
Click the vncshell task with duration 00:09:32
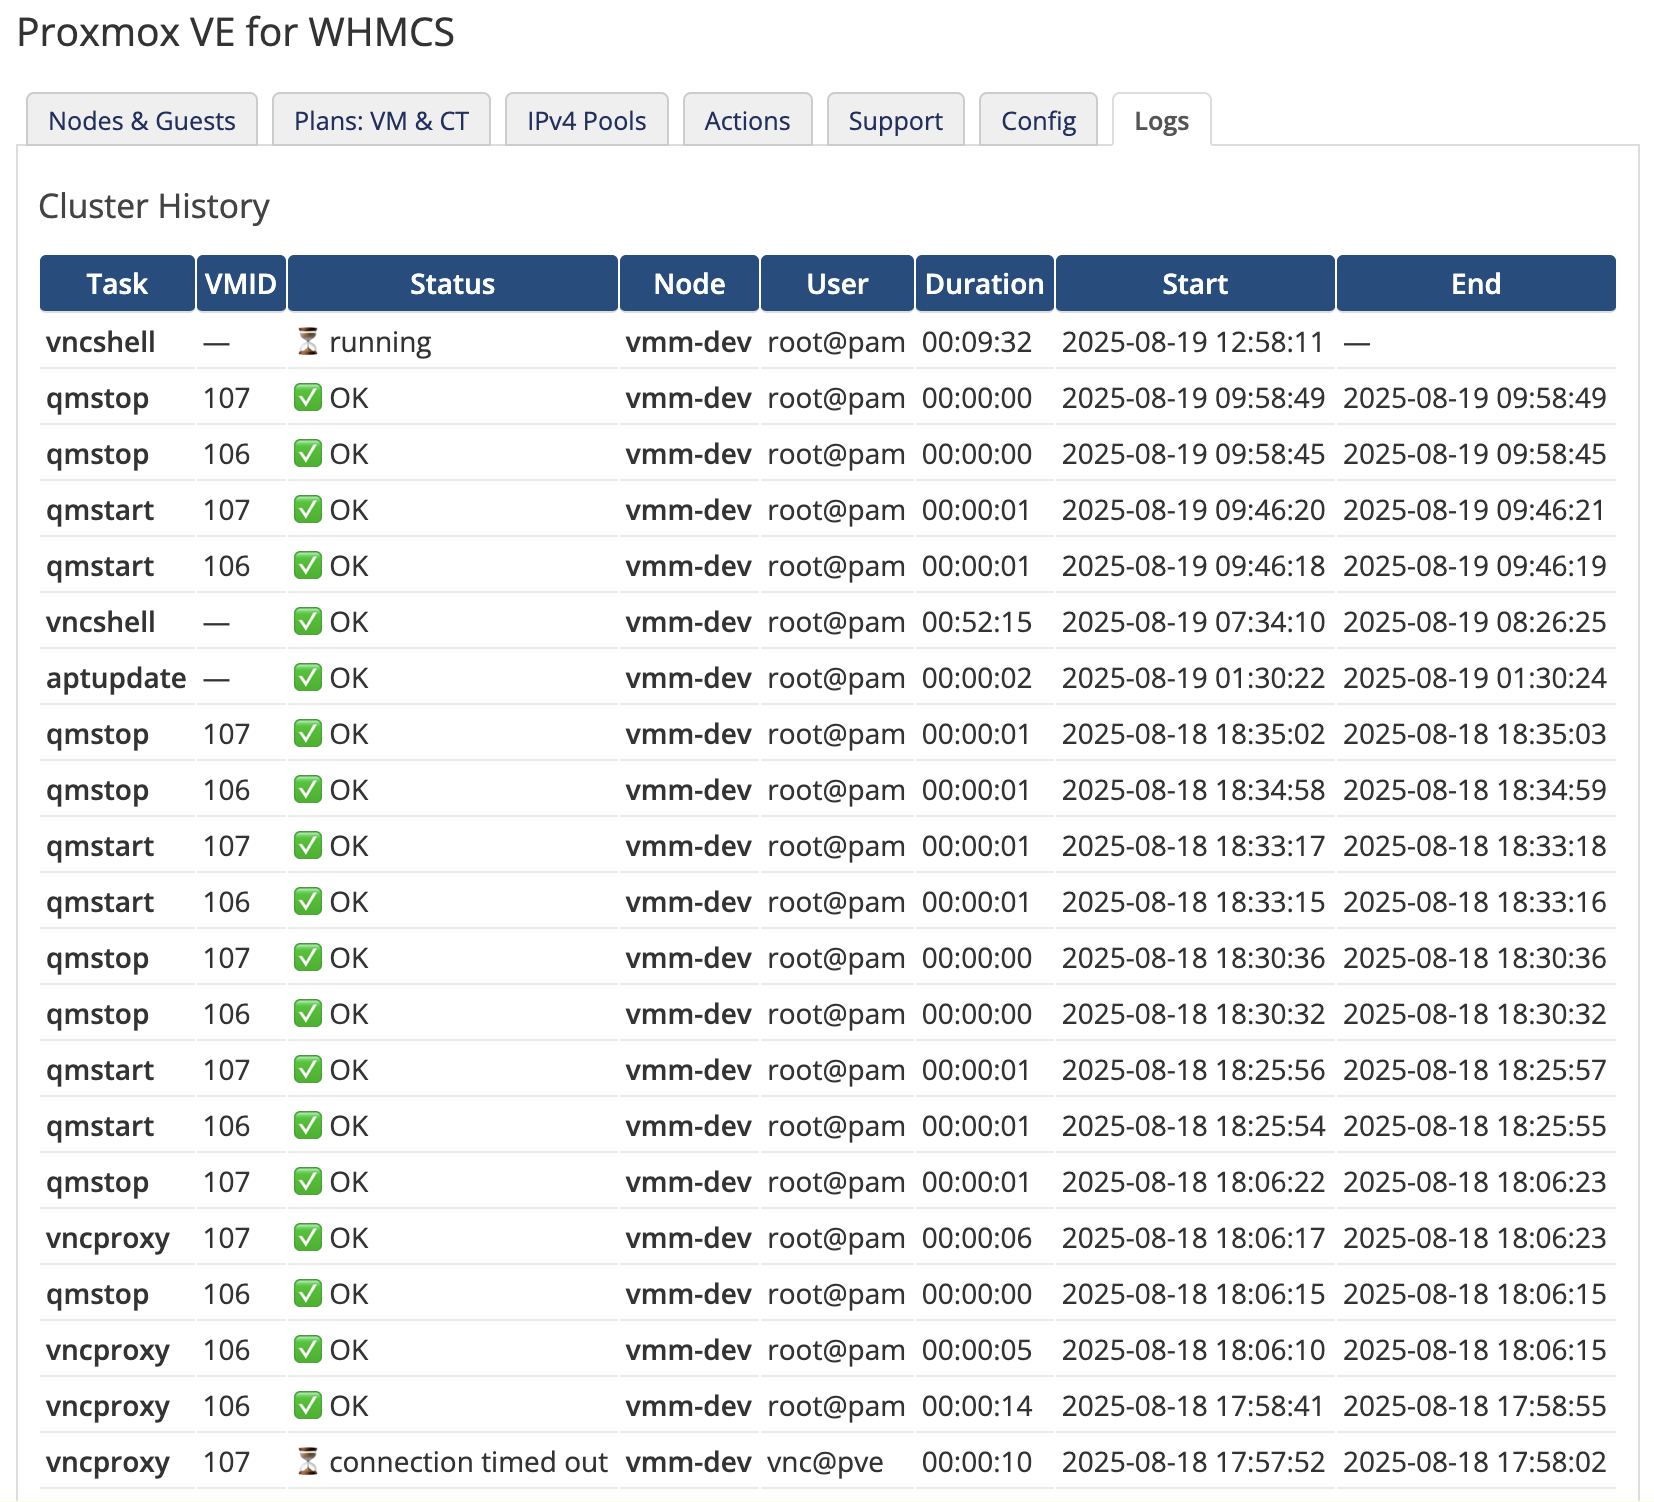click(101, 342)
